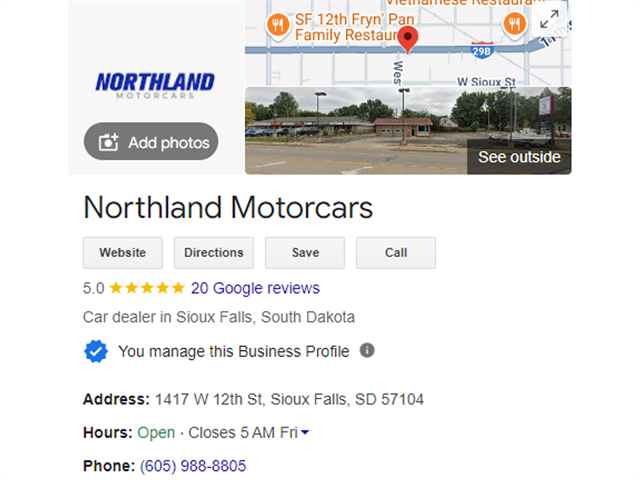Click the Open hours status text
The image size is (640, 480).
tap(156, 433)
